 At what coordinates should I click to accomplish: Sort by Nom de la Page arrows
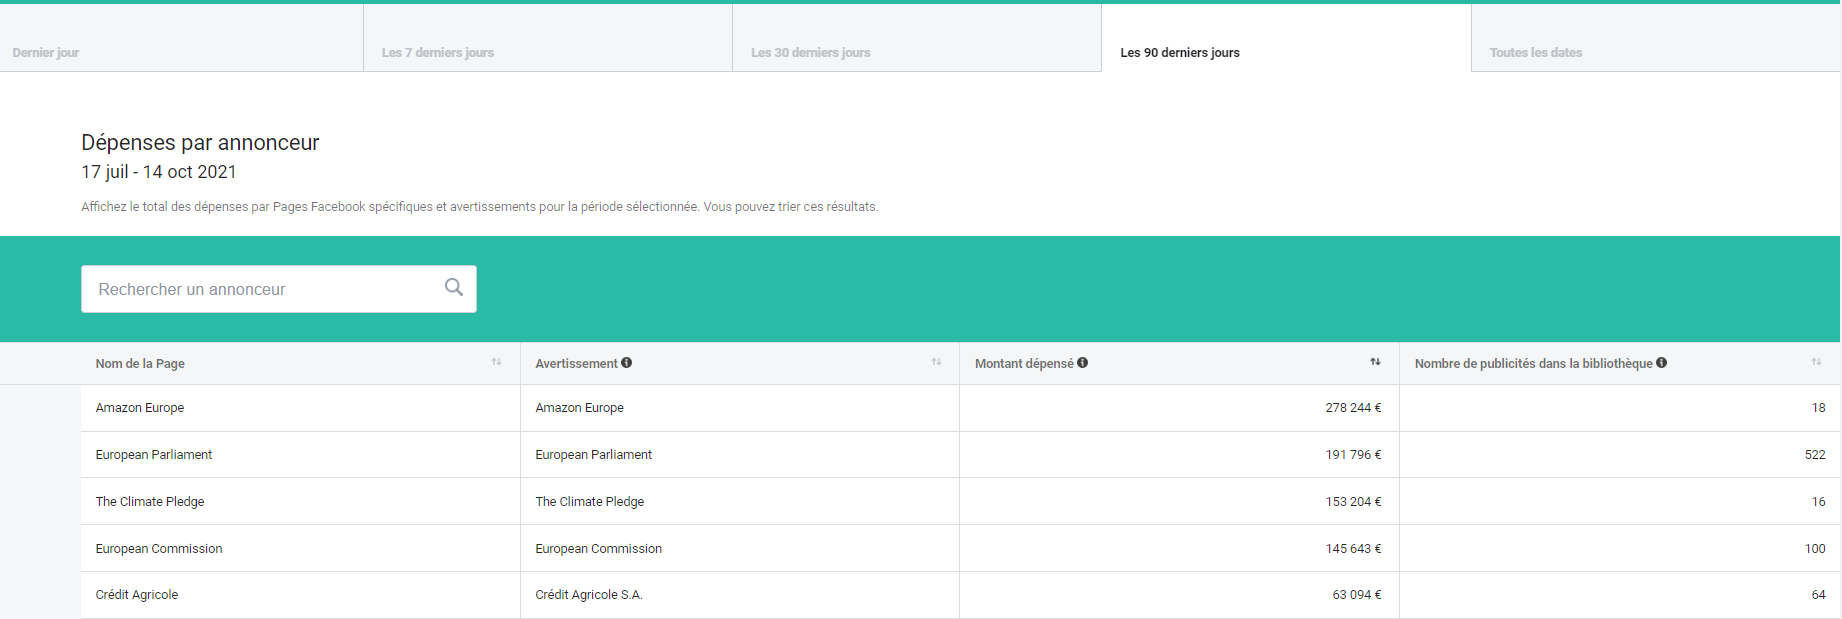pos(496,362)
